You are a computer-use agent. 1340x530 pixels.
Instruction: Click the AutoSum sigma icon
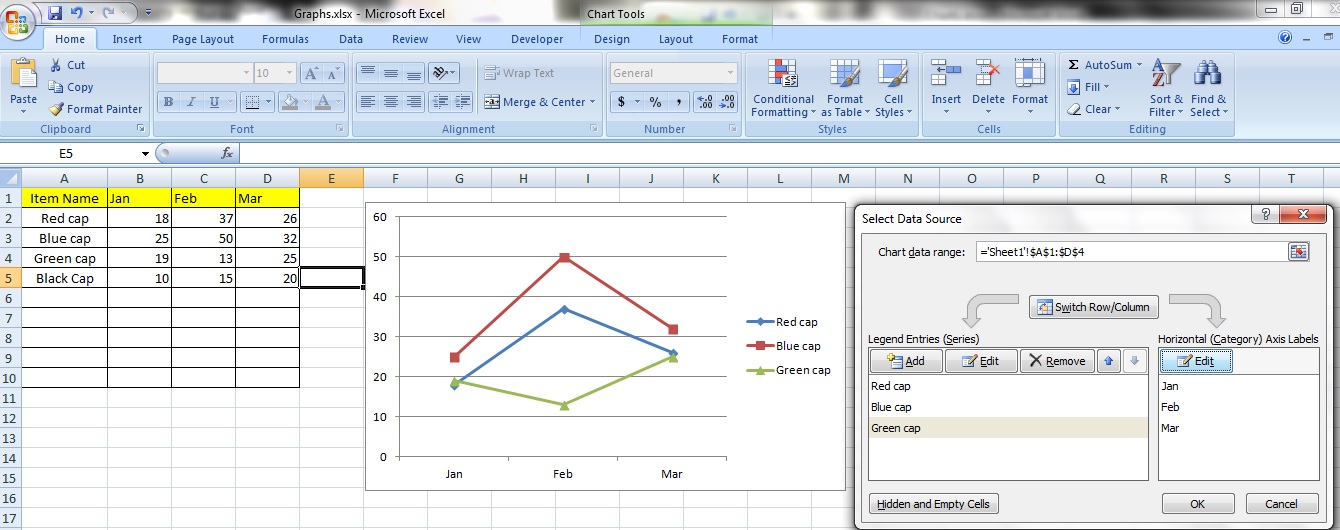coord(1074,65)
